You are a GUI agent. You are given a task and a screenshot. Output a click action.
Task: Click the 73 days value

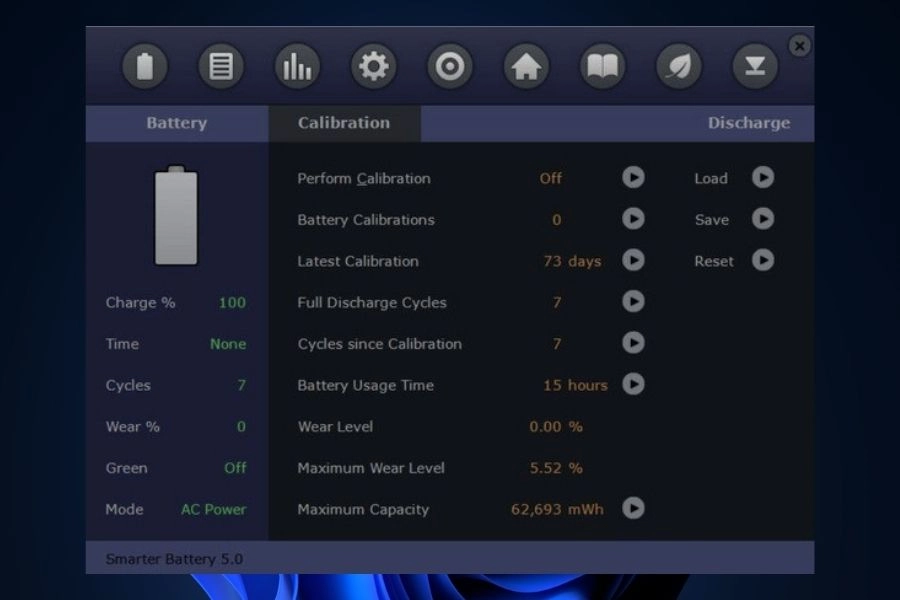pos(572,261)
